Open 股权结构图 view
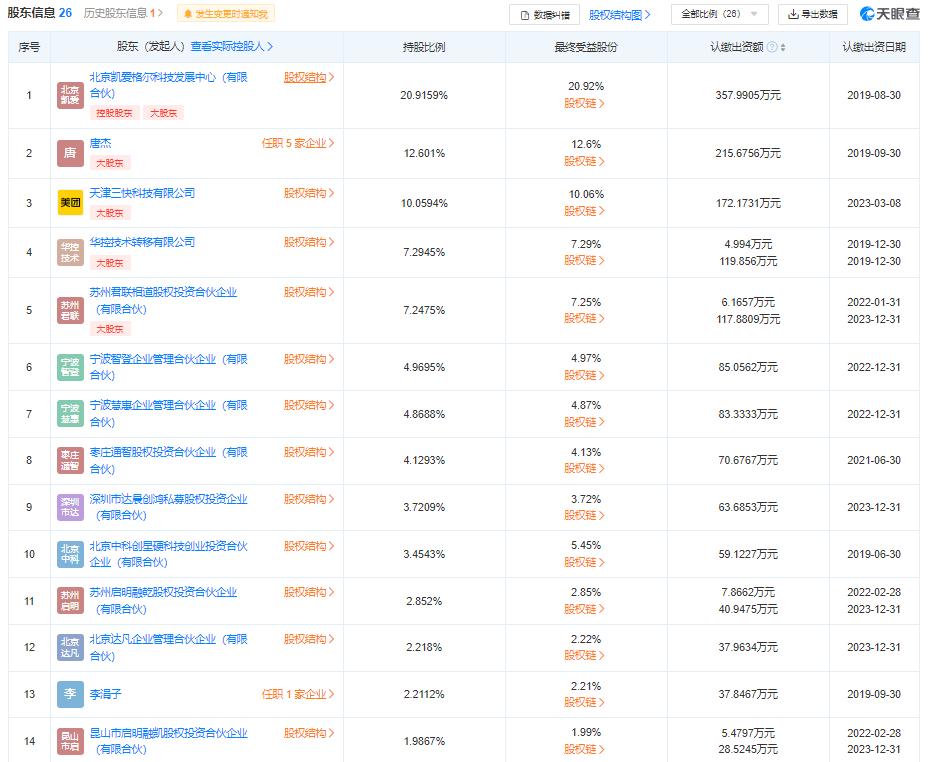The image size is (931, 762). pyautogui.click(x=619, y=15)
